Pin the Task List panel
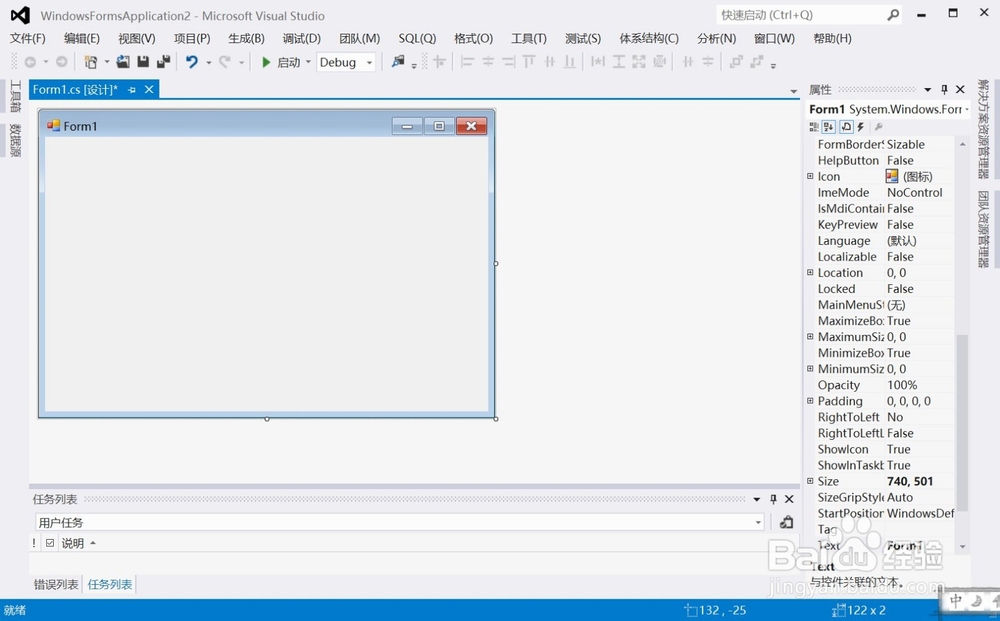Viewport: 1000px width, 621px height. 774,499
